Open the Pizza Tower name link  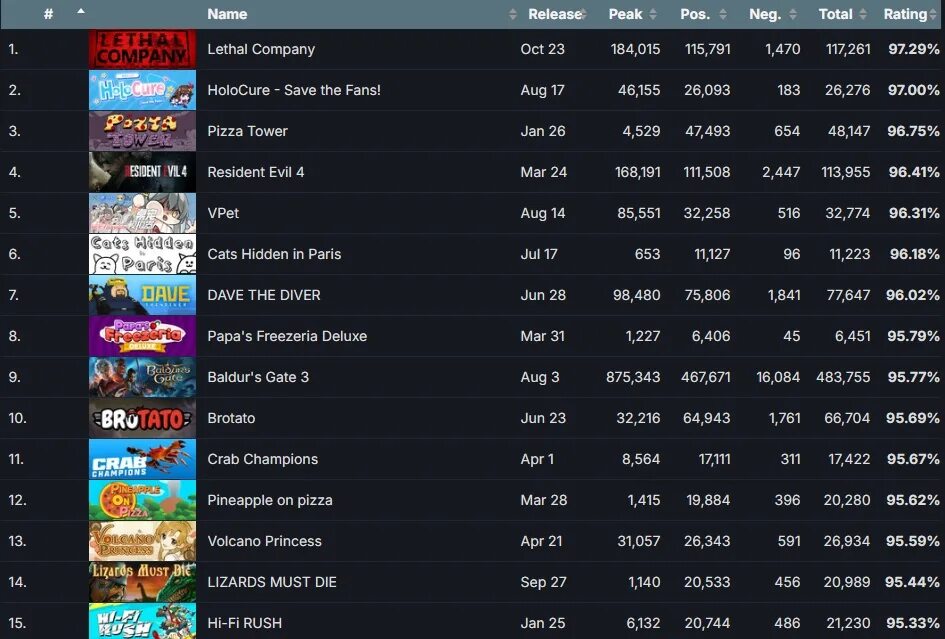248,131
